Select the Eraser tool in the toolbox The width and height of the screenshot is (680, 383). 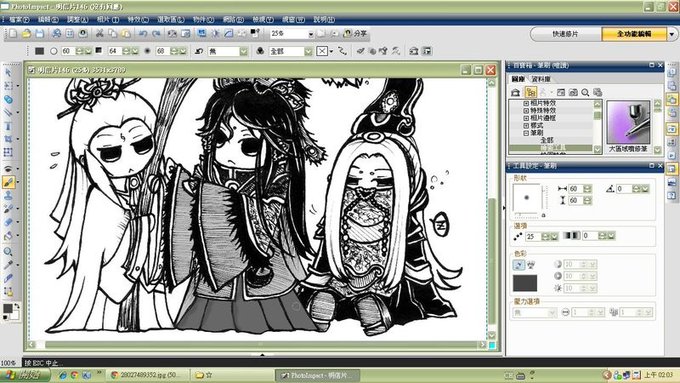pyautogui.click(x=8, y=222)
